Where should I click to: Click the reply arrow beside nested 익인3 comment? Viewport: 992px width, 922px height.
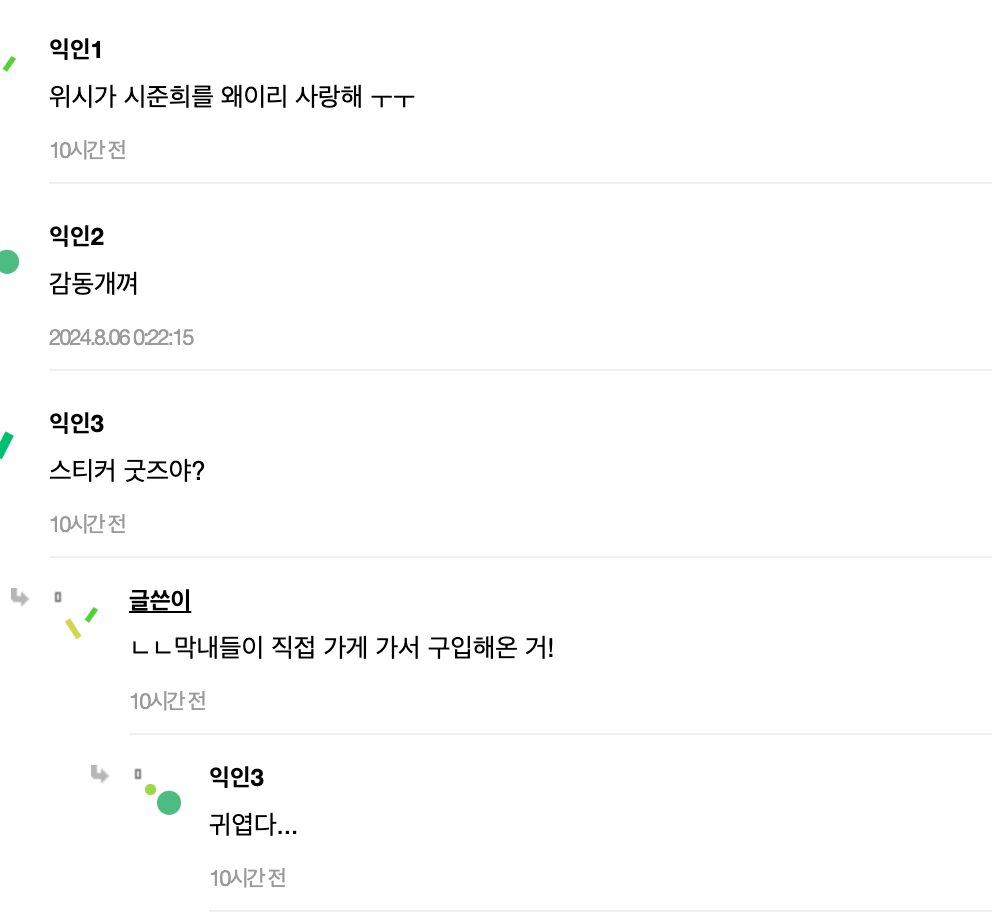click(99, 772)
